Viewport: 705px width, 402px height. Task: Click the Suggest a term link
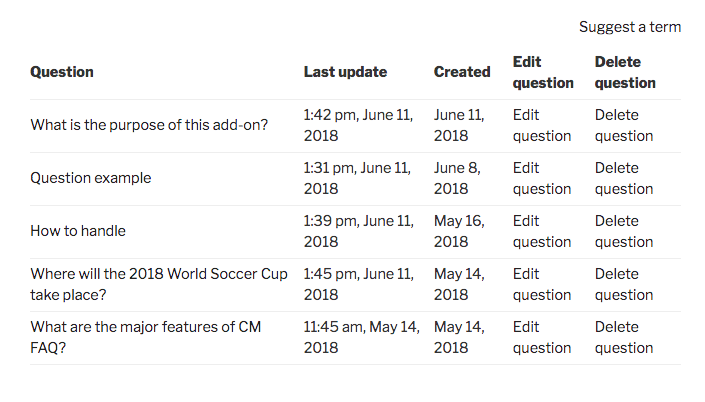pos(629,27)
